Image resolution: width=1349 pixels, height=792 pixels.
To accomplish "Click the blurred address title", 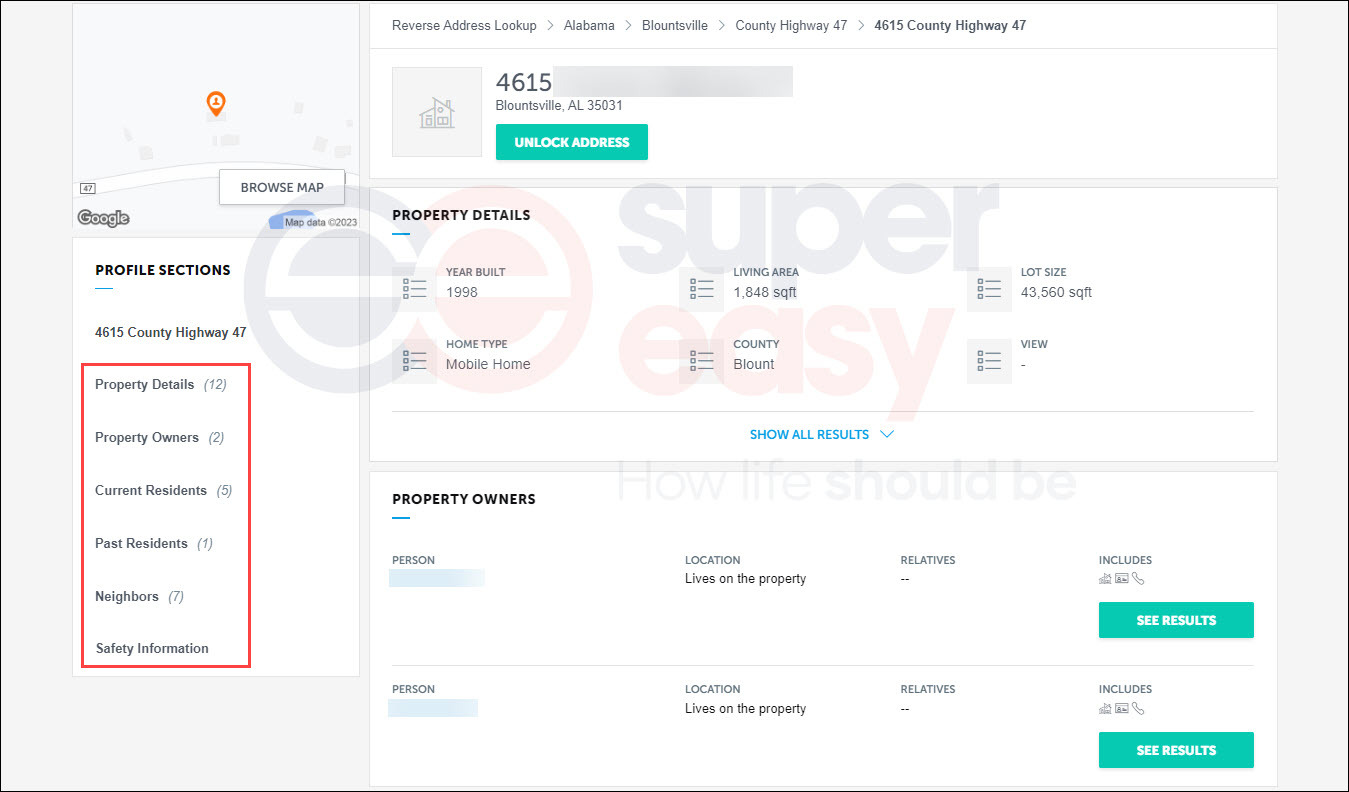I will tap(672, 82).
